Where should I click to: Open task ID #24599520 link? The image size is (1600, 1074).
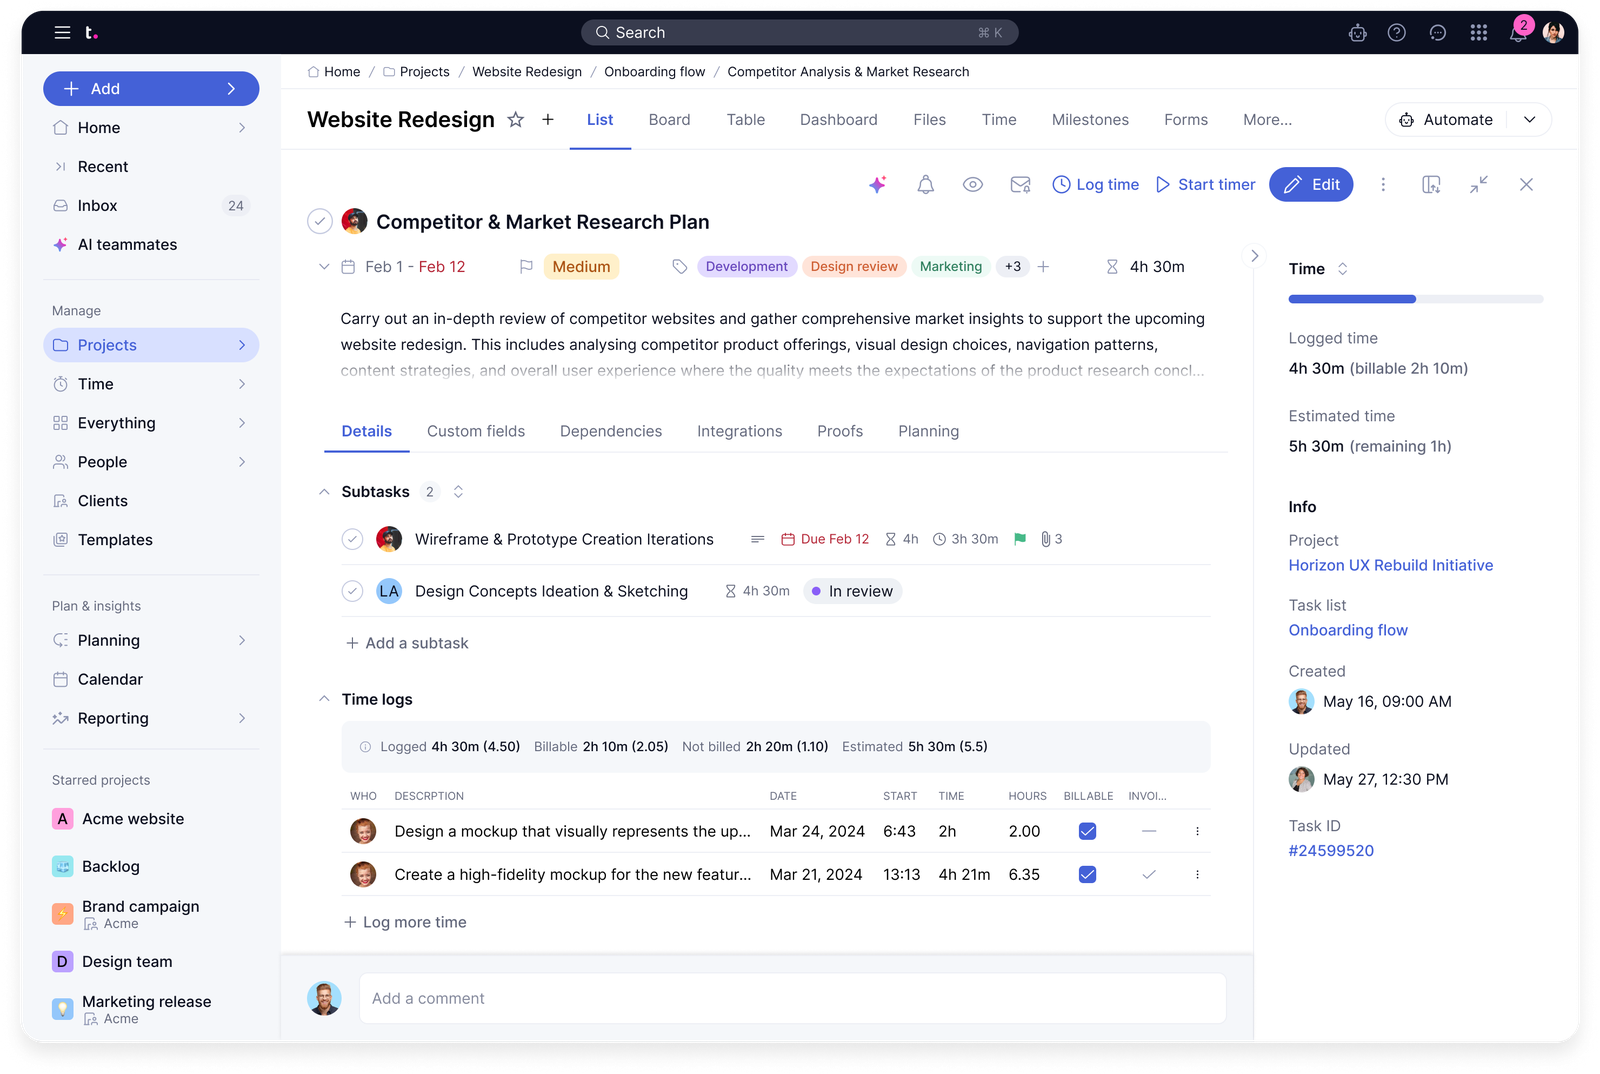point(1331,851)
